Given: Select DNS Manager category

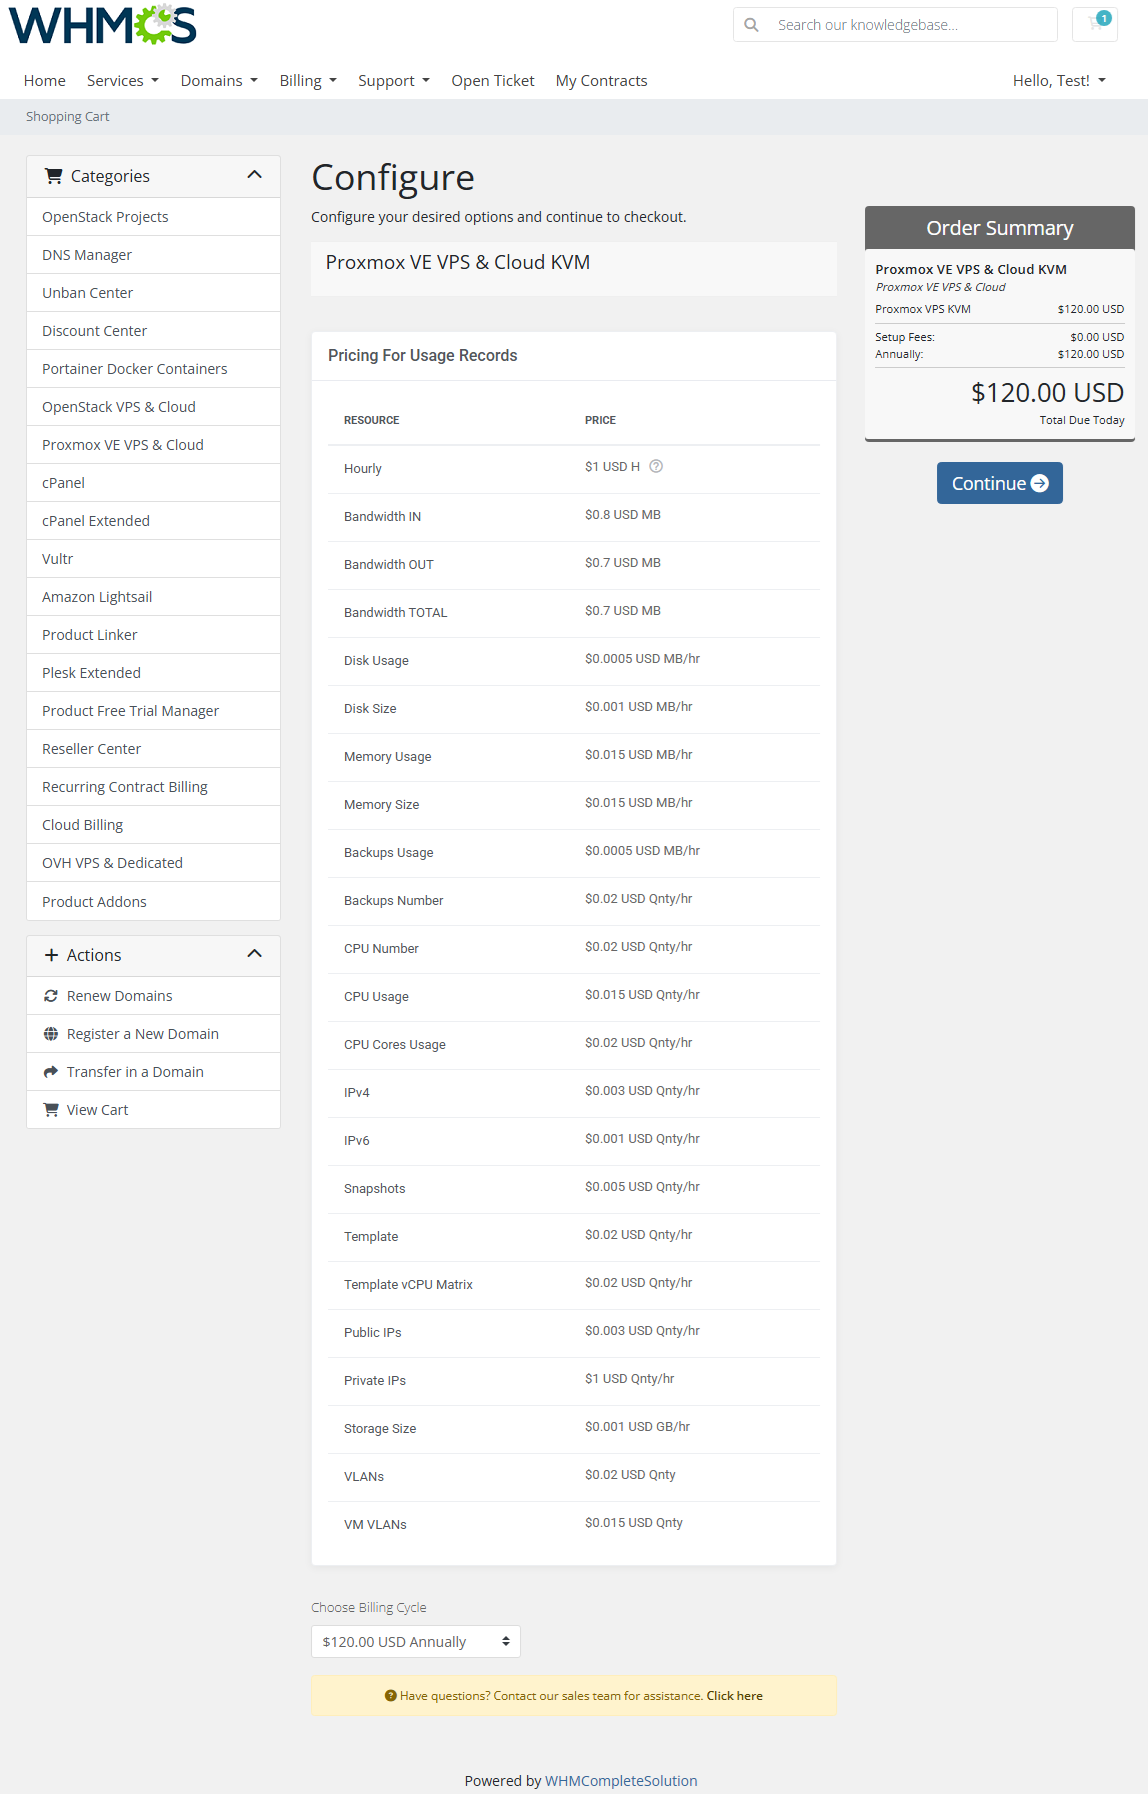Looking at the screenshot, I should (x=153, y=255).
